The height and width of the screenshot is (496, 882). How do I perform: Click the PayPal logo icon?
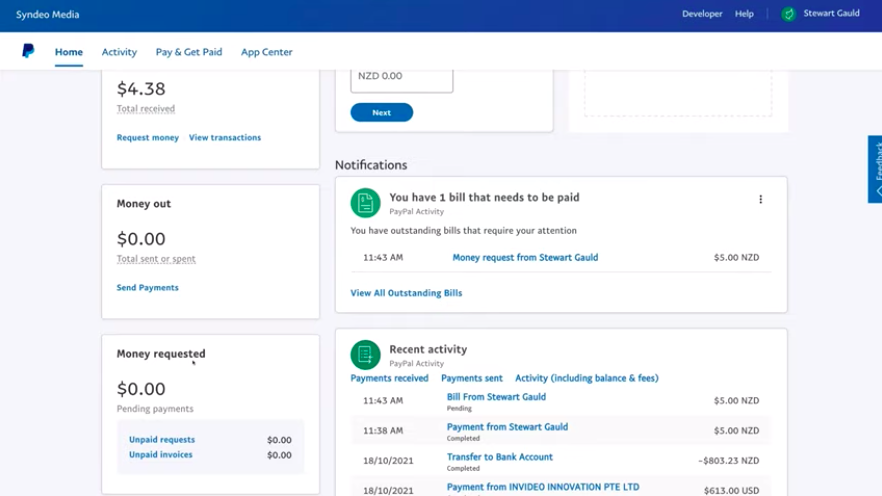[x=28, y=51]
